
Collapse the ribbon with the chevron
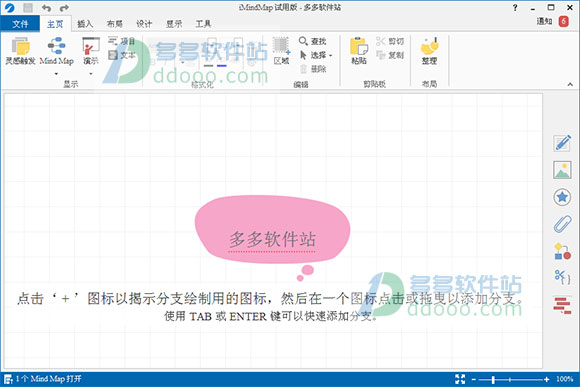click(x=570, y=84)
